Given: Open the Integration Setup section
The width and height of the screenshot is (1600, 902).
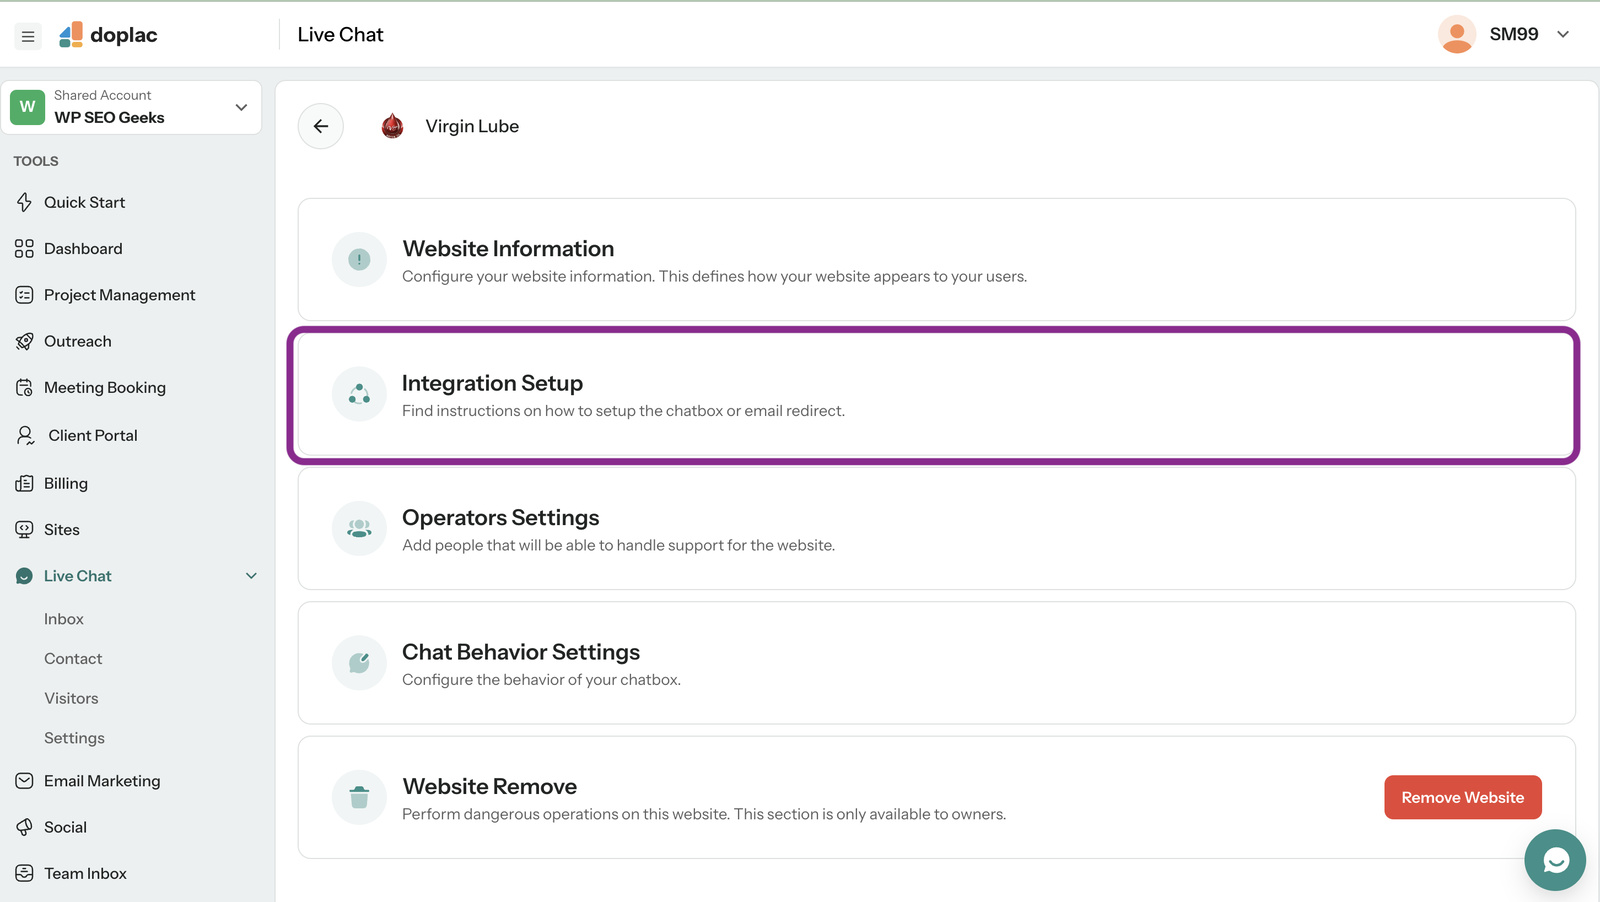Looking at the screenshot, I should click(x=936, y=395).
